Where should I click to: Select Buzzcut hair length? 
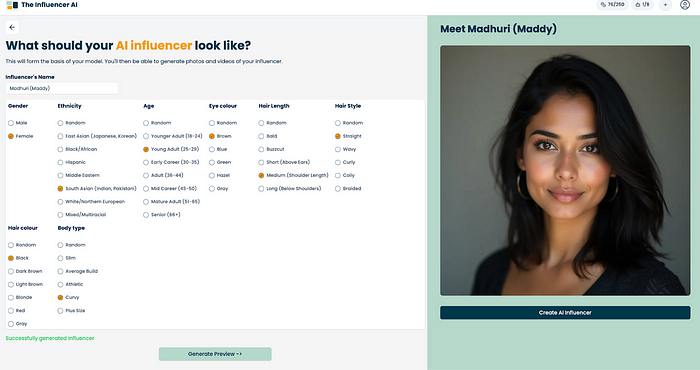(271, 149)
